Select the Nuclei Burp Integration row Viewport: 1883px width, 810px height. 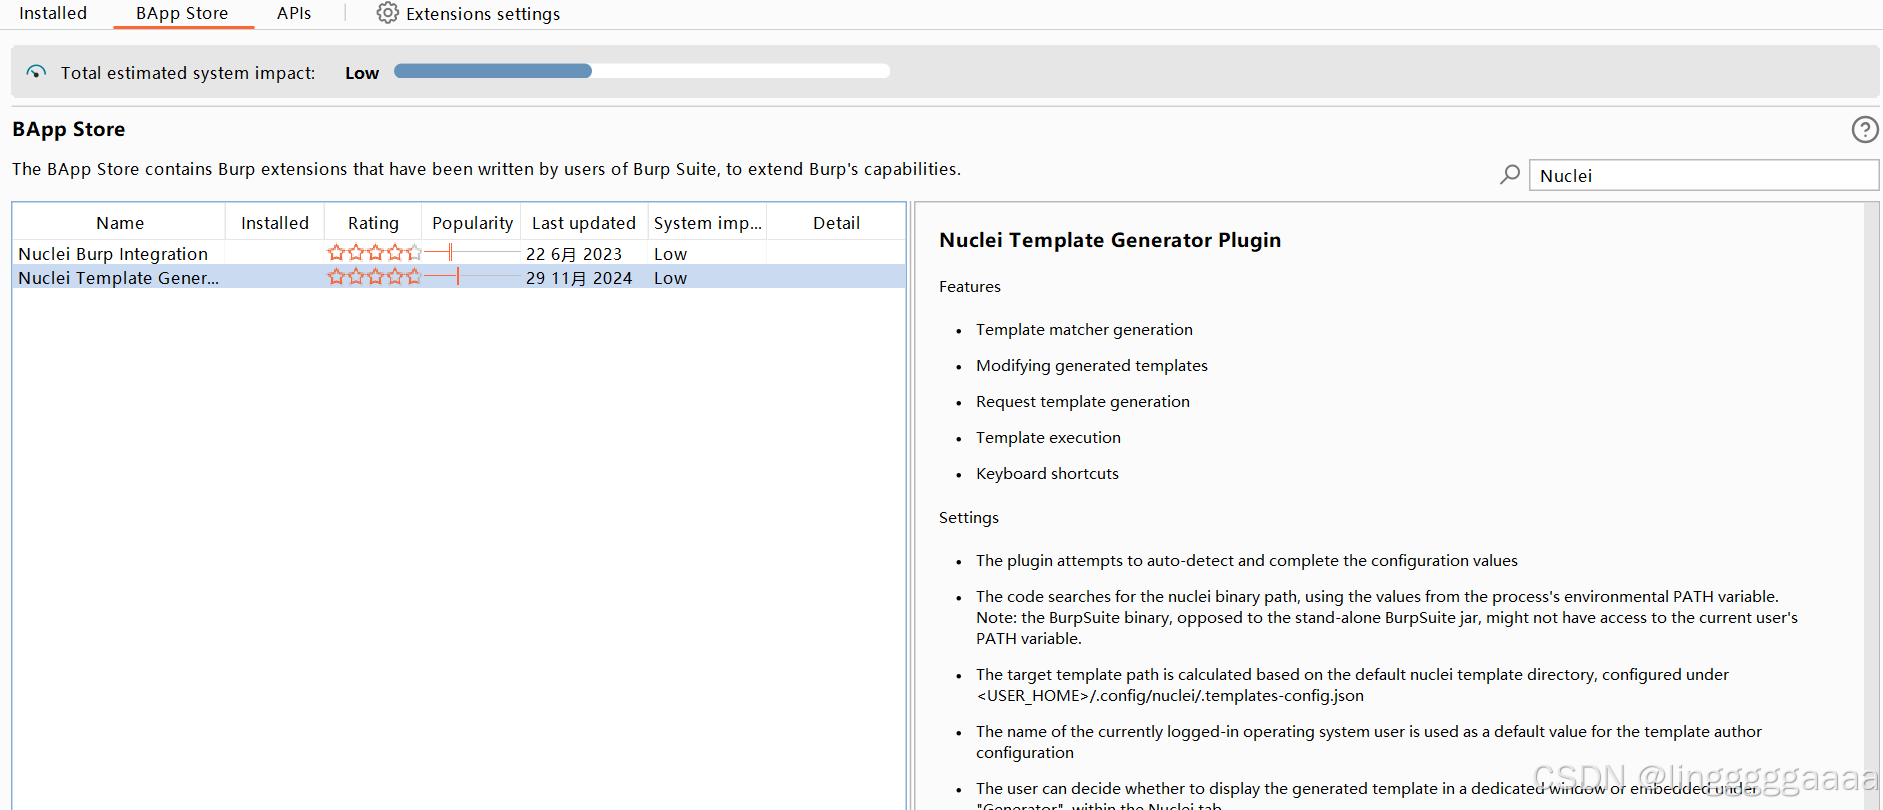click(459, 254)
